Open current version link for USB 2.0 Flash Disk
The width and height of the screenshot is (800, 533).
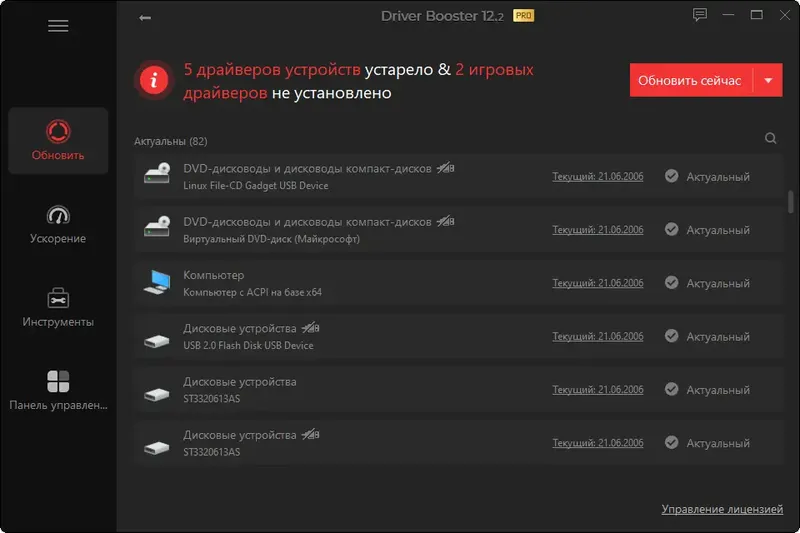click(x=597, y=336)
